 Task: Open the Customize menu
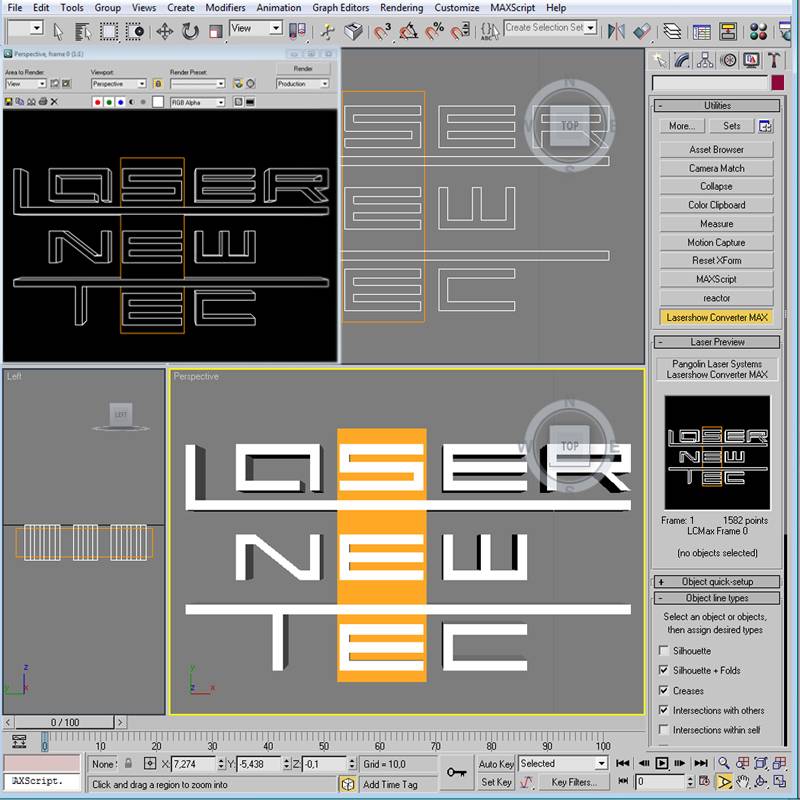click(x=457, y=8)
